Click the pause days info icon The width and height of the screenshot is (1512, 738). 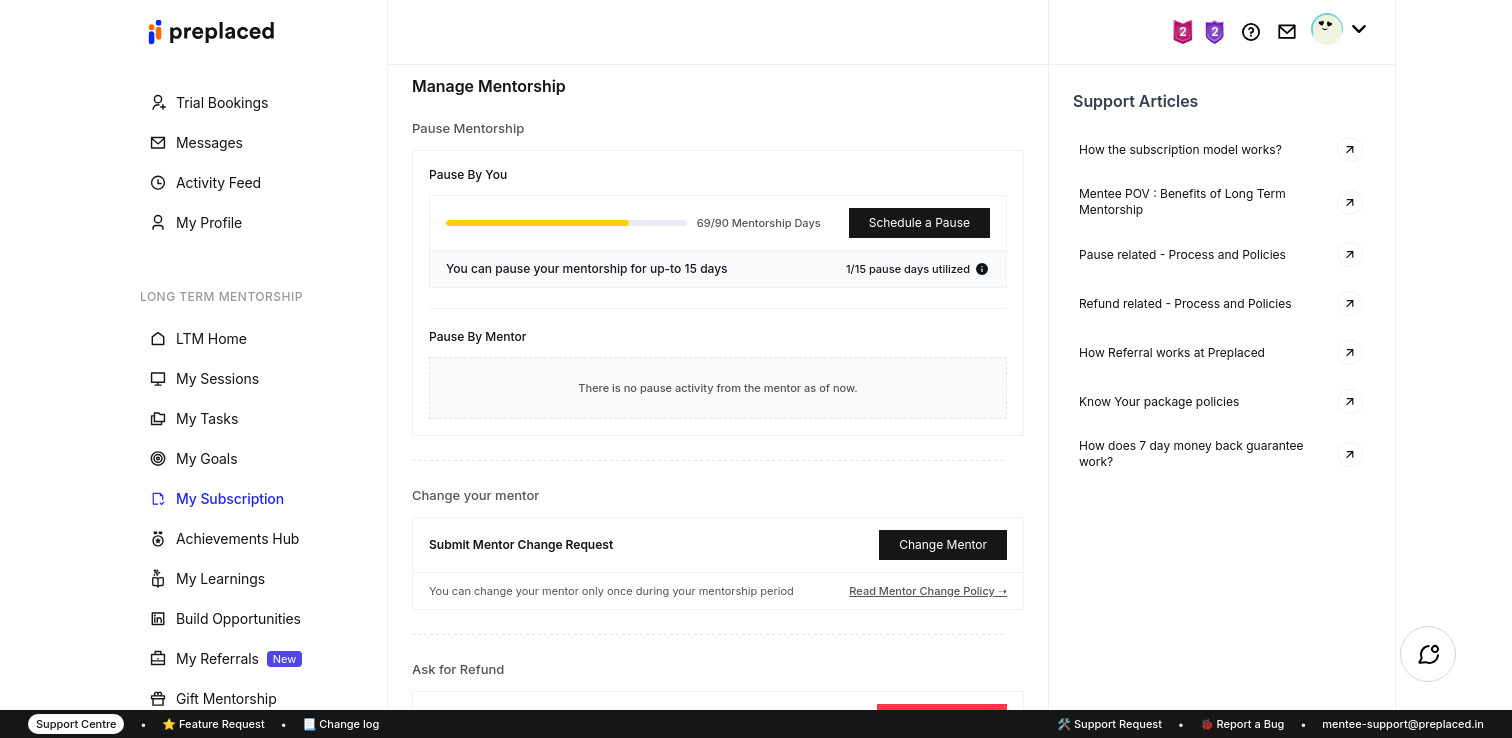coord(982,269)
